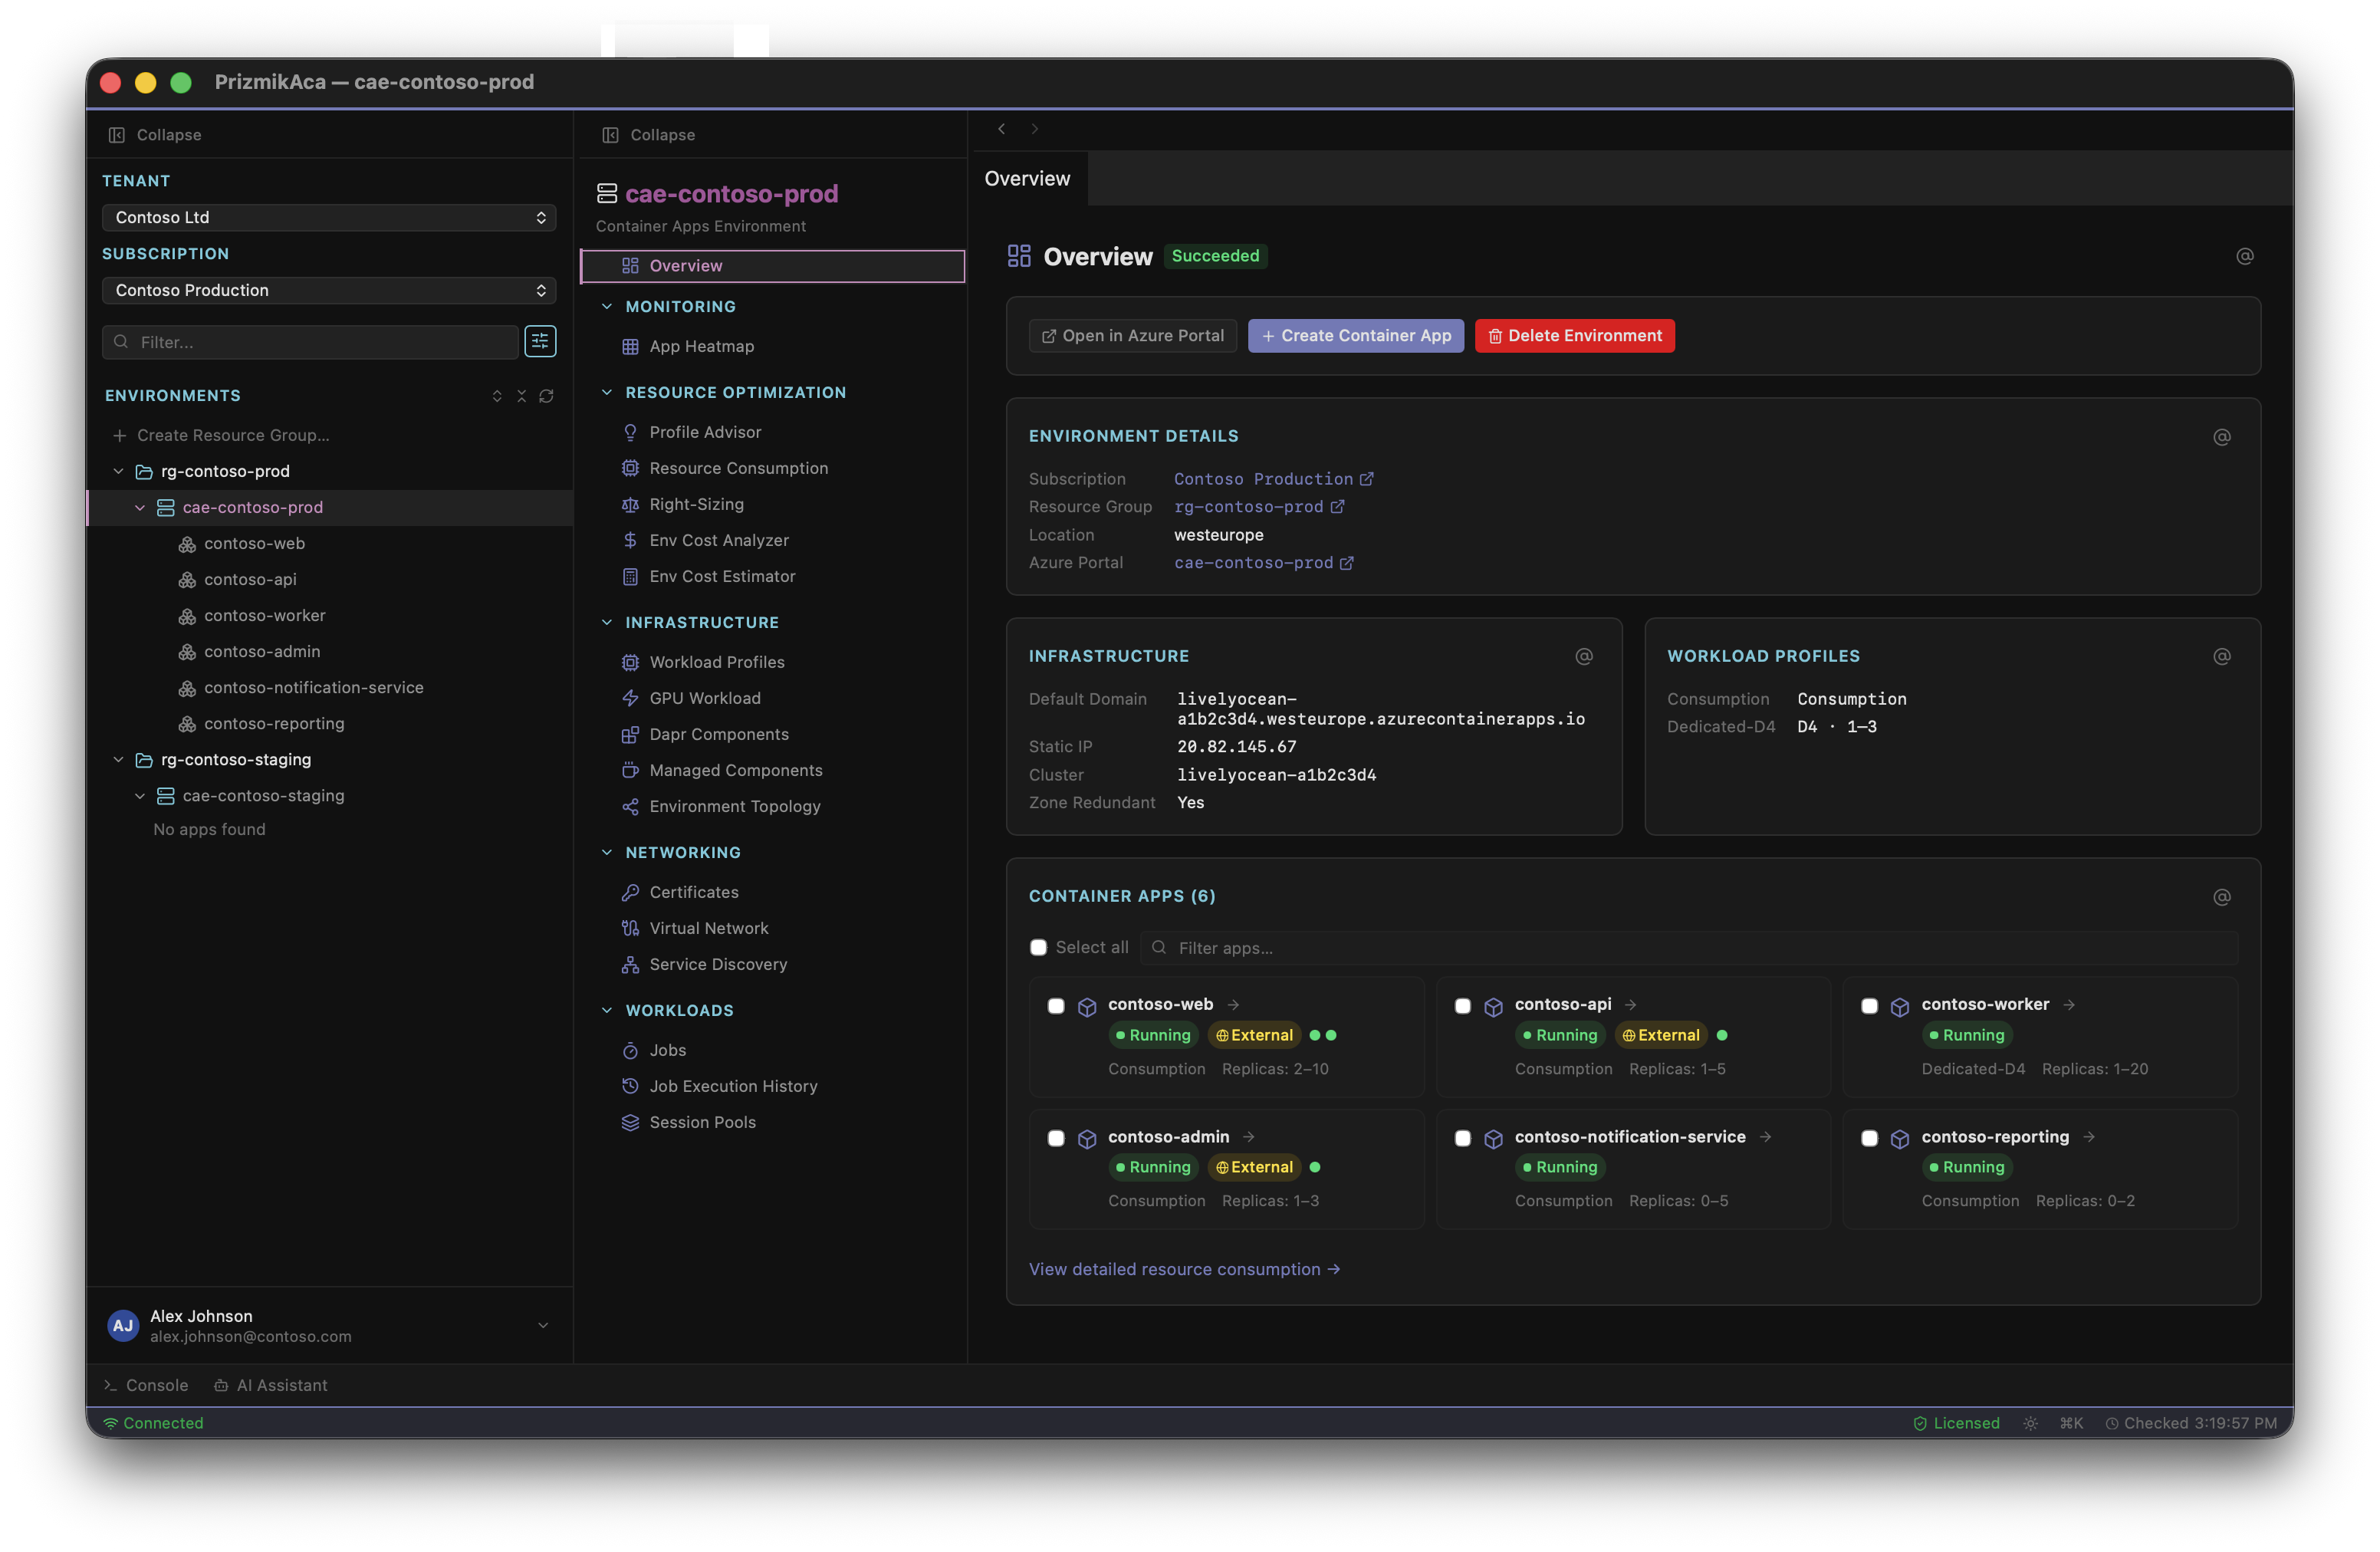This screenshot has width=2380, height=1552.
Task: Collapse the left sidebar panel
Action: tap(155, 135)
